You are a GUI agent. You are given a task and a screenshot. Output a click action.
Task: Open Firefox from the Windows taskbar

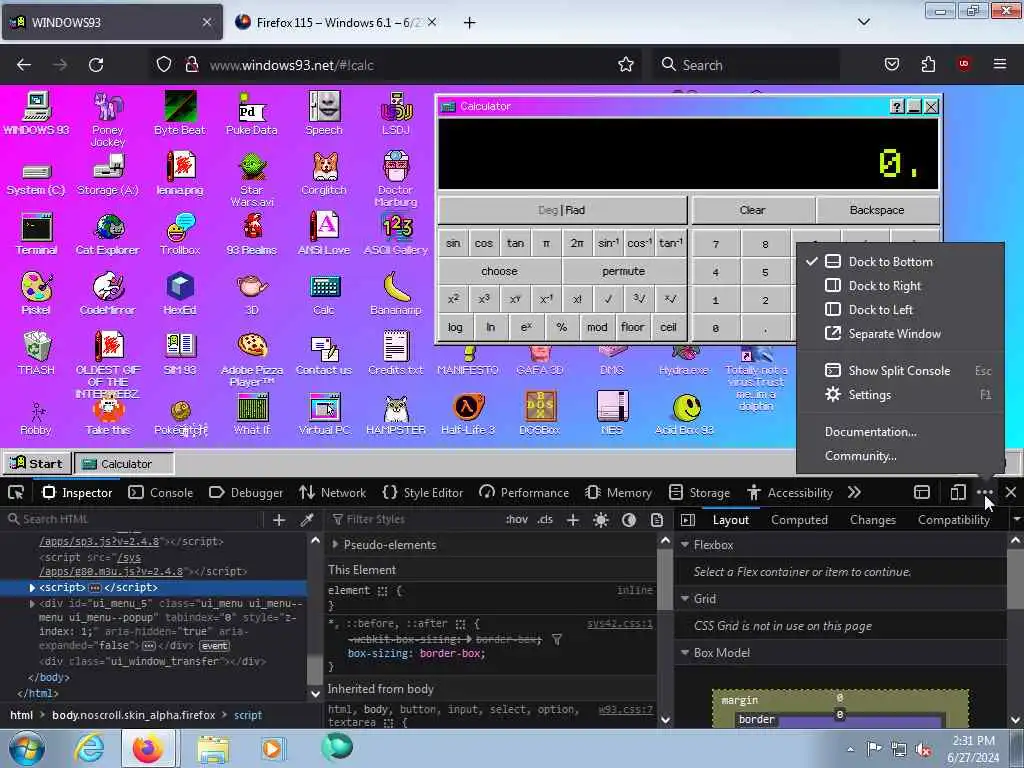(148, 748)
